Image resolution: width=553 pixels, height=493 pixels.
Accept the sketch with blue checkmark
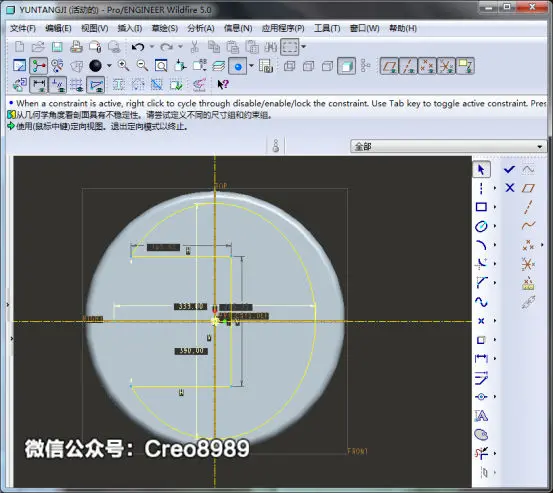(510, 169)
